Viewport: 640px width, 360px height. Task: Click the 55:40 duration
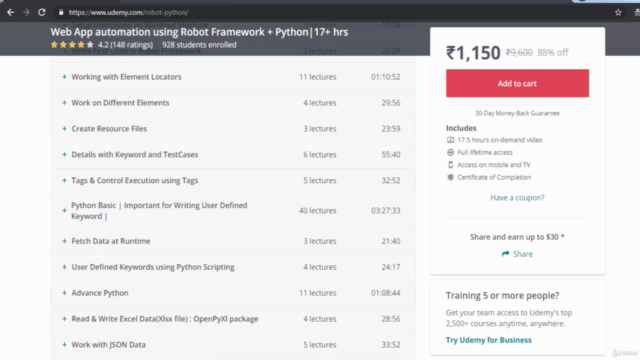(x=391, y=155)
